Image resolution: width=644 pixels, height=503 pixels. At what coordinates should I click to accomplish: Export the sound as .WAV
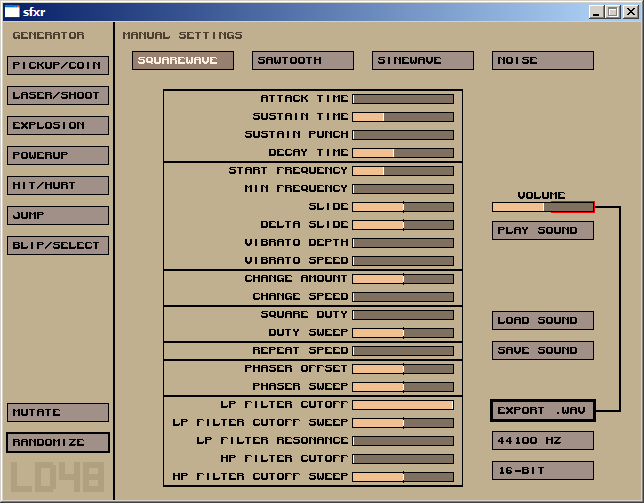pos(542,411)
